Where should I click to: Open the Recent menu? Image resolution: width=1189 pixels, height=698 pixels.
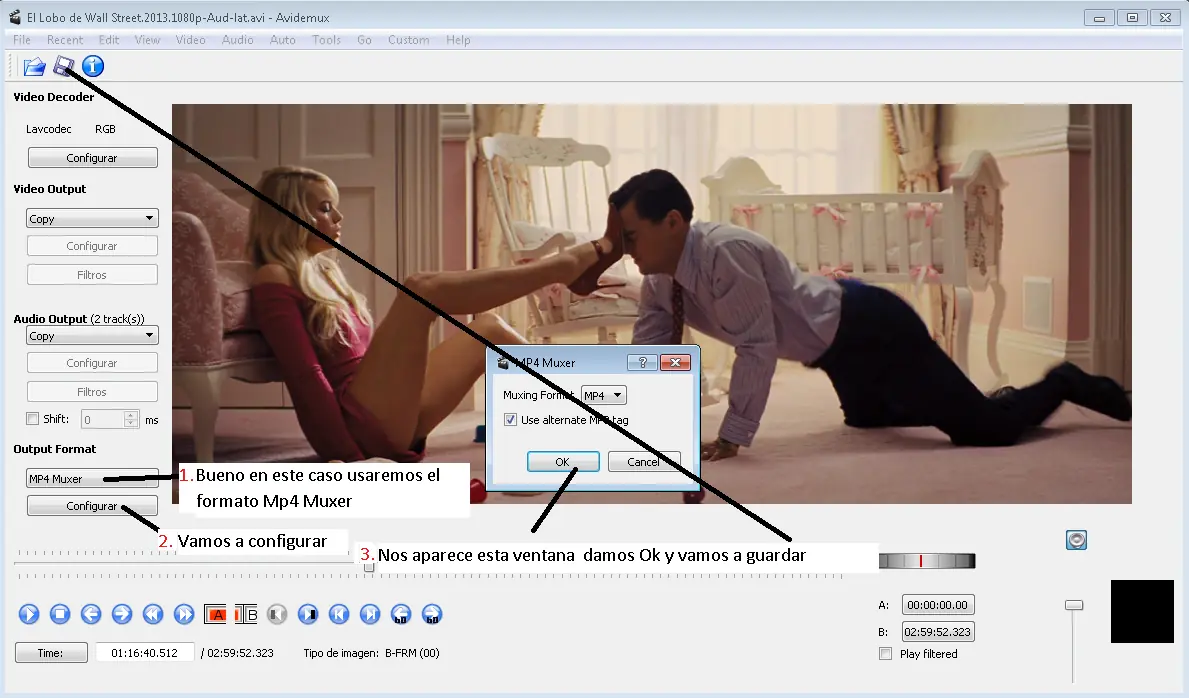[x=65, y=39]
